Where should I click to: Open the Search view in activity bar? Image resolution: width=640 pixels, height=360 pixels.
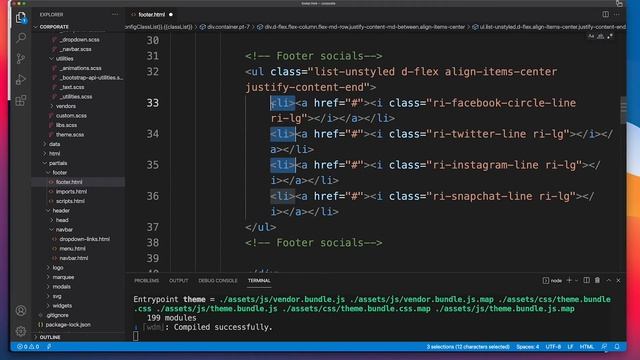coord(21,38)
